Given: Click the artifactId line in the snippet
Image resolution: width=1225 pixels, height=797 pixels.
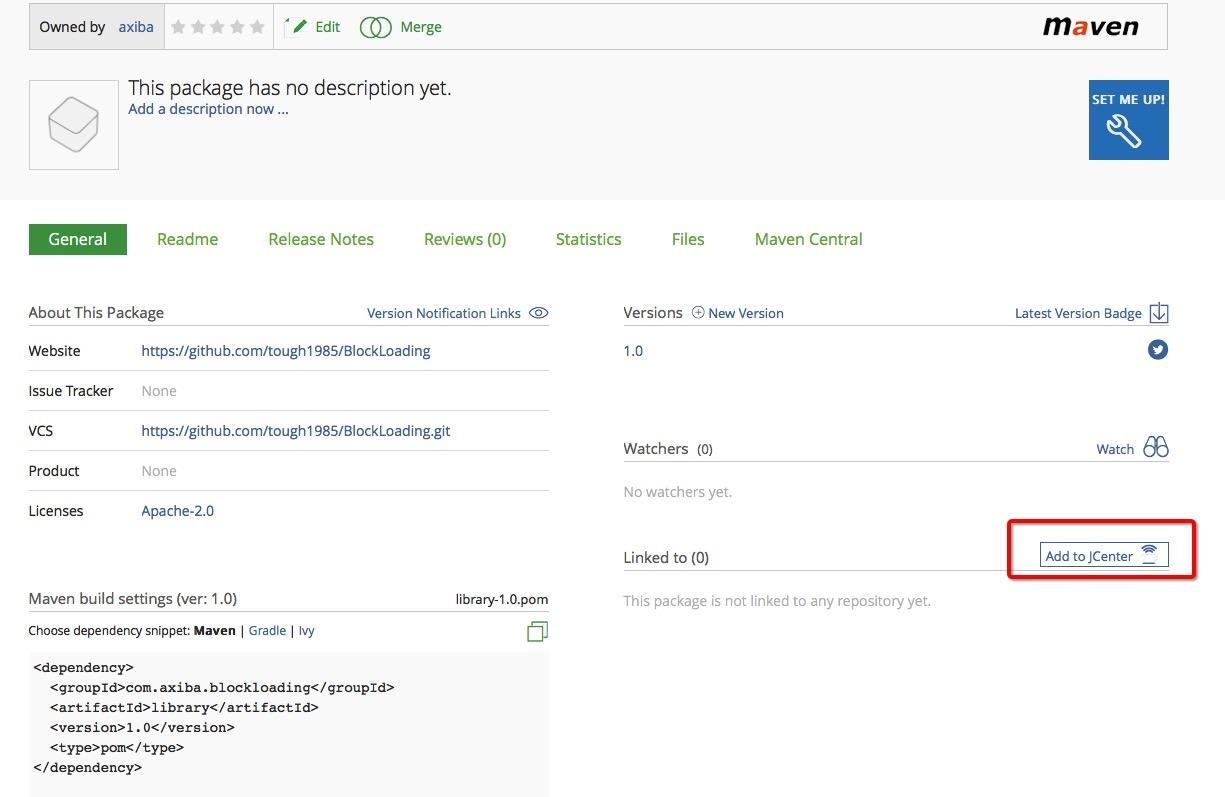Looking at the screenshot, I should (184, 707).
